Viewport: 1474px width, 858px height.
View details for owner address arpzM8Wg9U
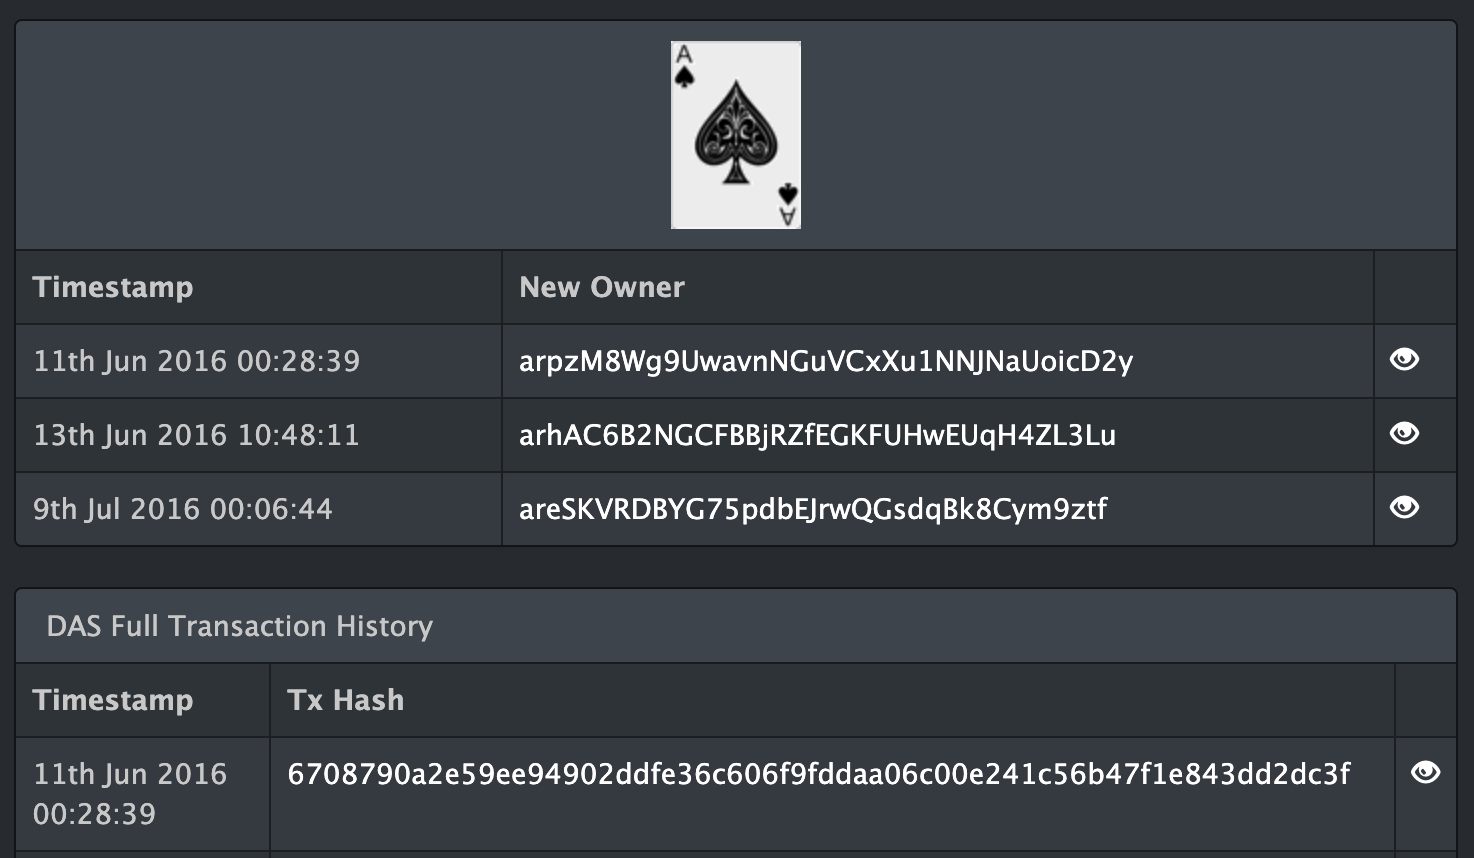(x=1404, y=360)
